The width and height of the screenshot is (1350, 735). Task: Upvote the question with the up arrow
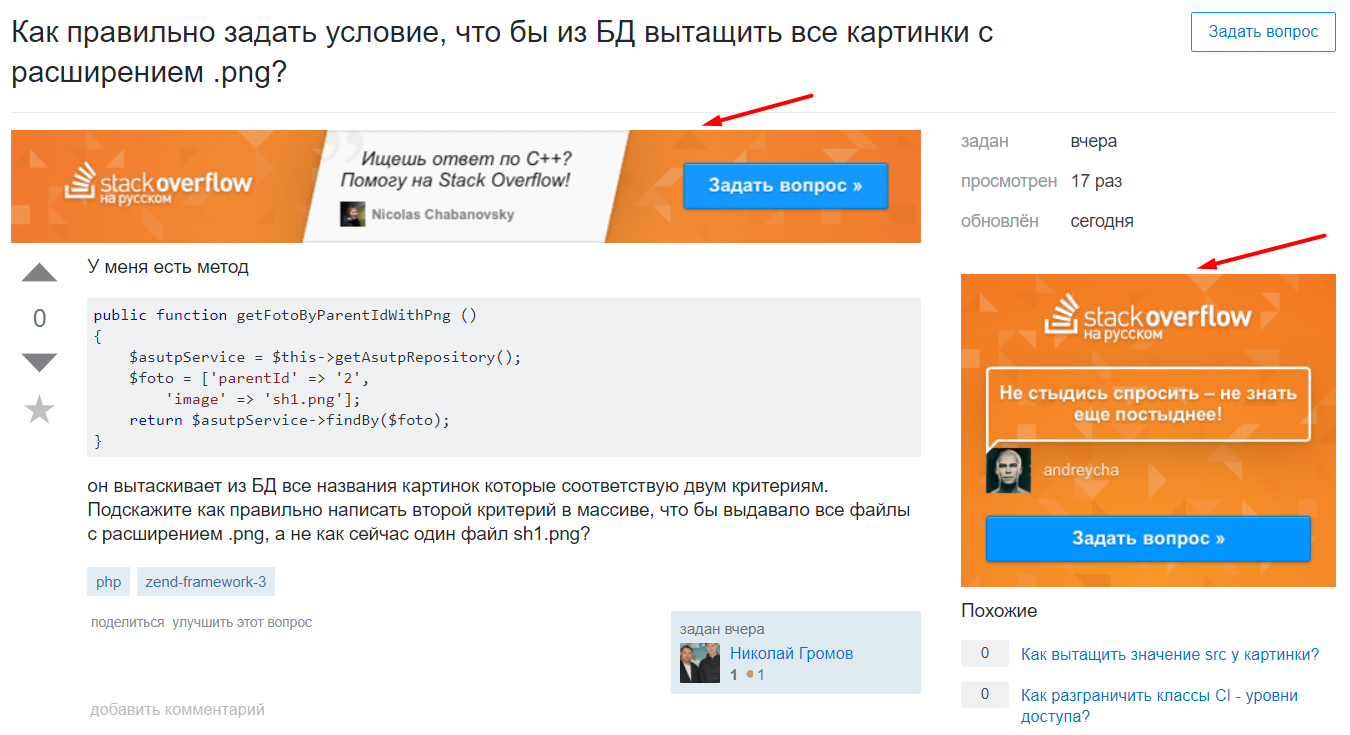tap(40, 272)
